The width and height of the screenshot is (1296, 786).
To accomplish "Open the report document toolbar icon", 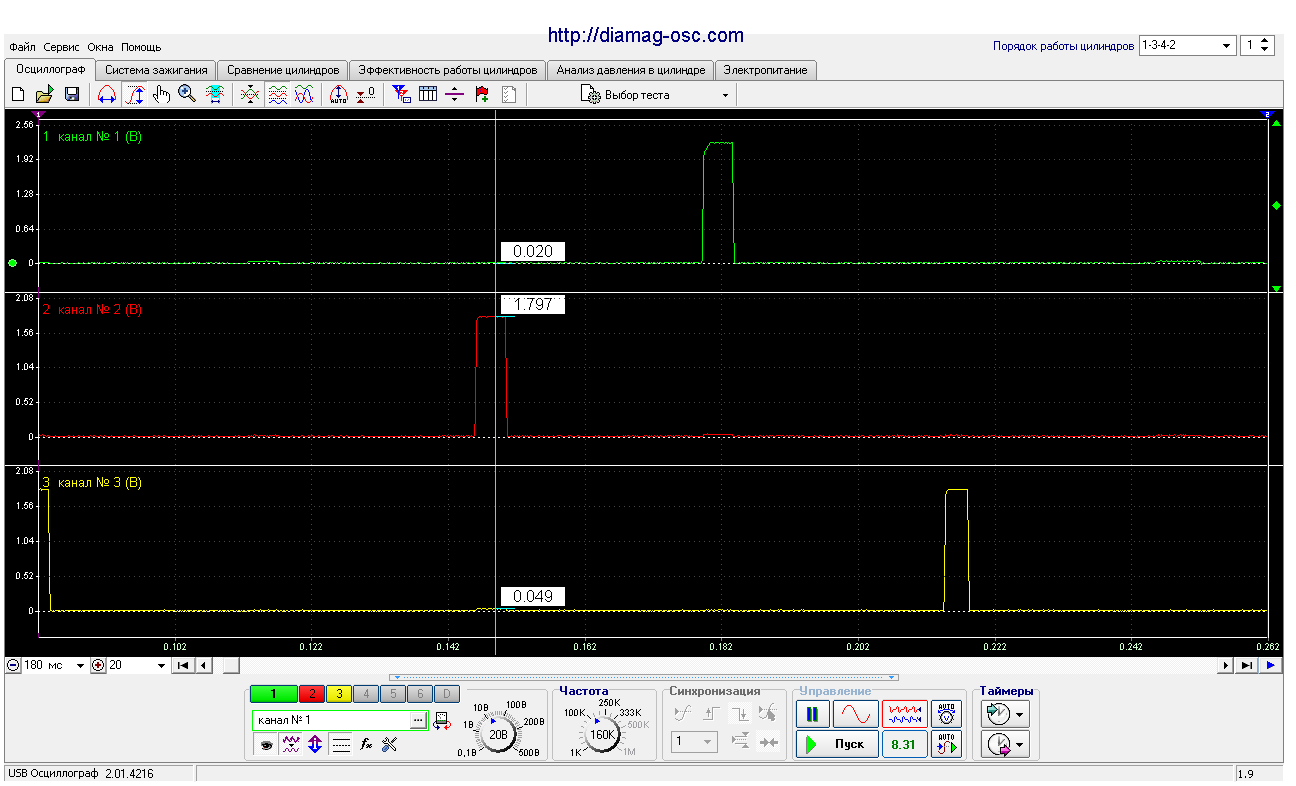I will tap(509, 94).
